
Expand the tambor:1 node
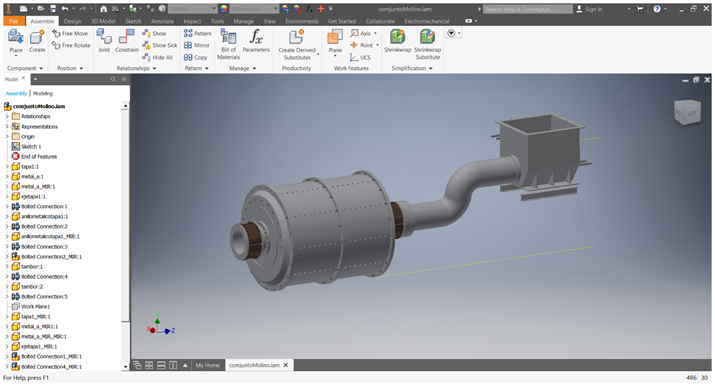coord(7,267)
